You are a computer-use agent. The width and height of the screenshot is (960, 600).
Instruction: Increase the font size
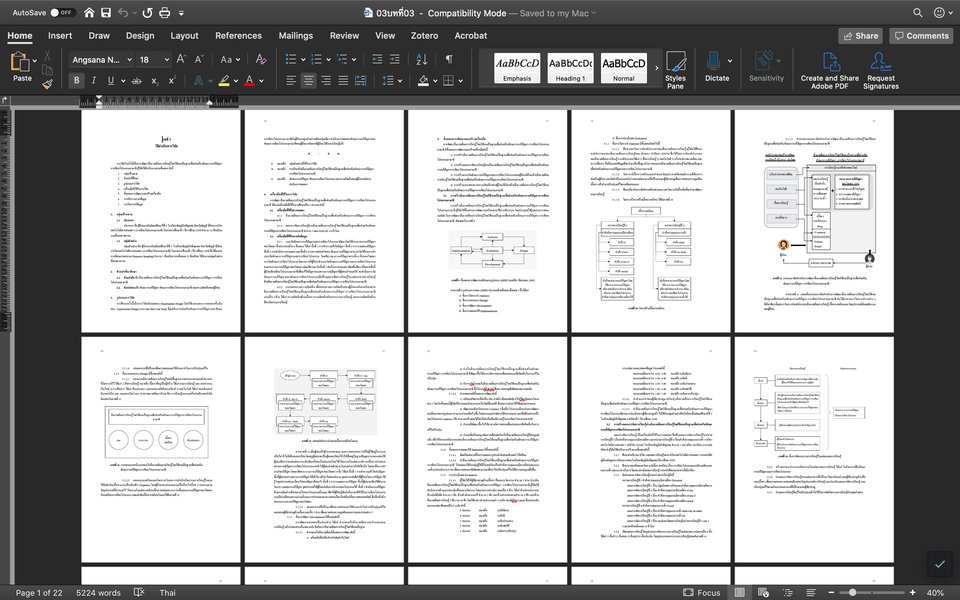(x=181, y=59)
